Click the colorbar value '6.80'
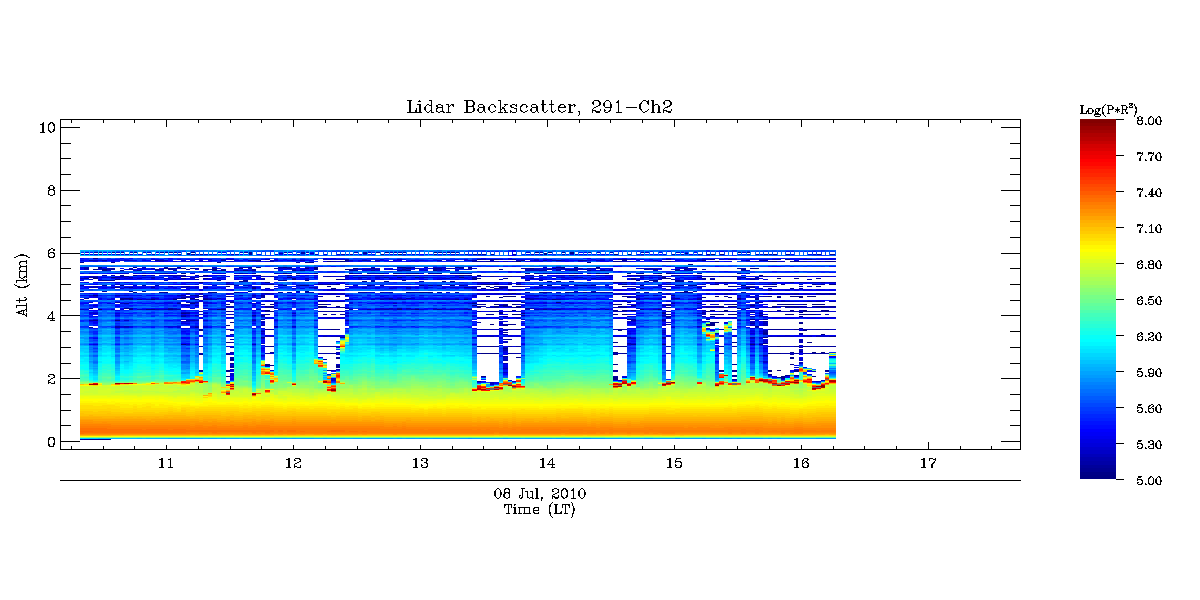Screen dimensions: 1200x600 click(1149, 265)
